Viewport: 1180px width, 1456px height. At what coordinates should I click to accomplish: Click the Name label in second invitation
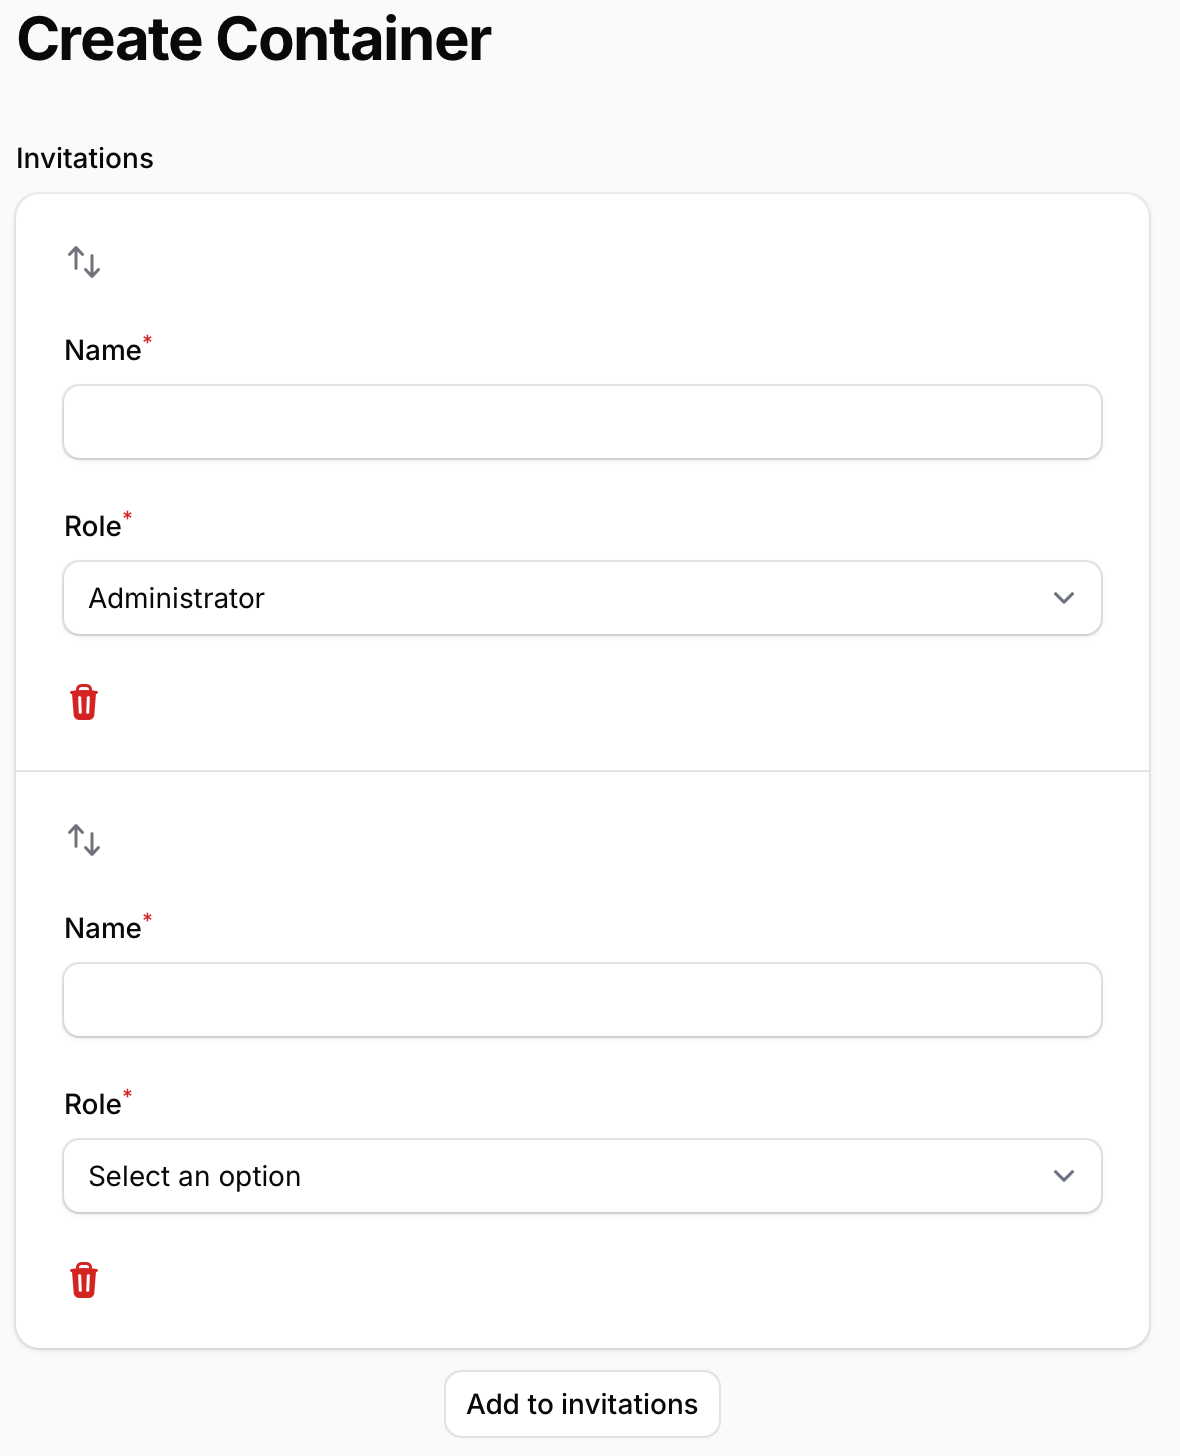[102, 929]
